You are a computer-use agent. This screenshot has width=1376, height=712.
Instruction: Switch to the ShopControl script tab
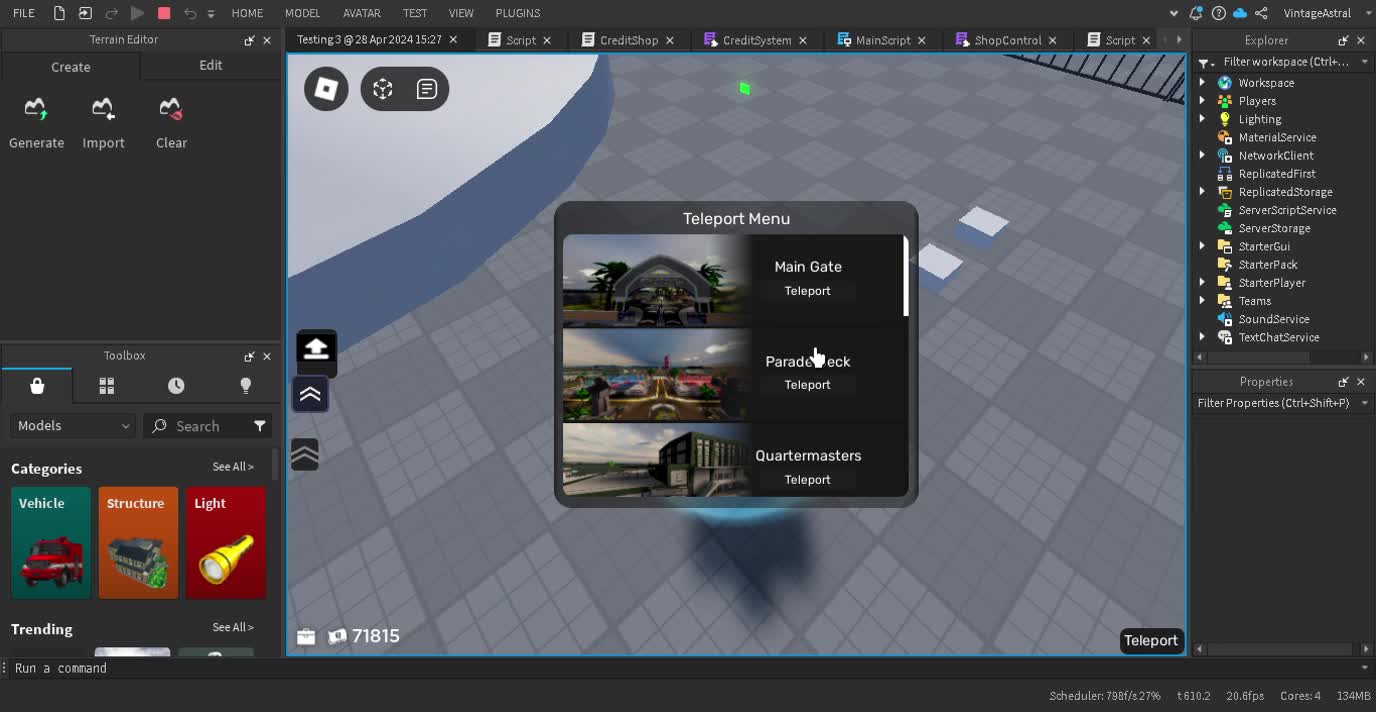click(1007, 40)
